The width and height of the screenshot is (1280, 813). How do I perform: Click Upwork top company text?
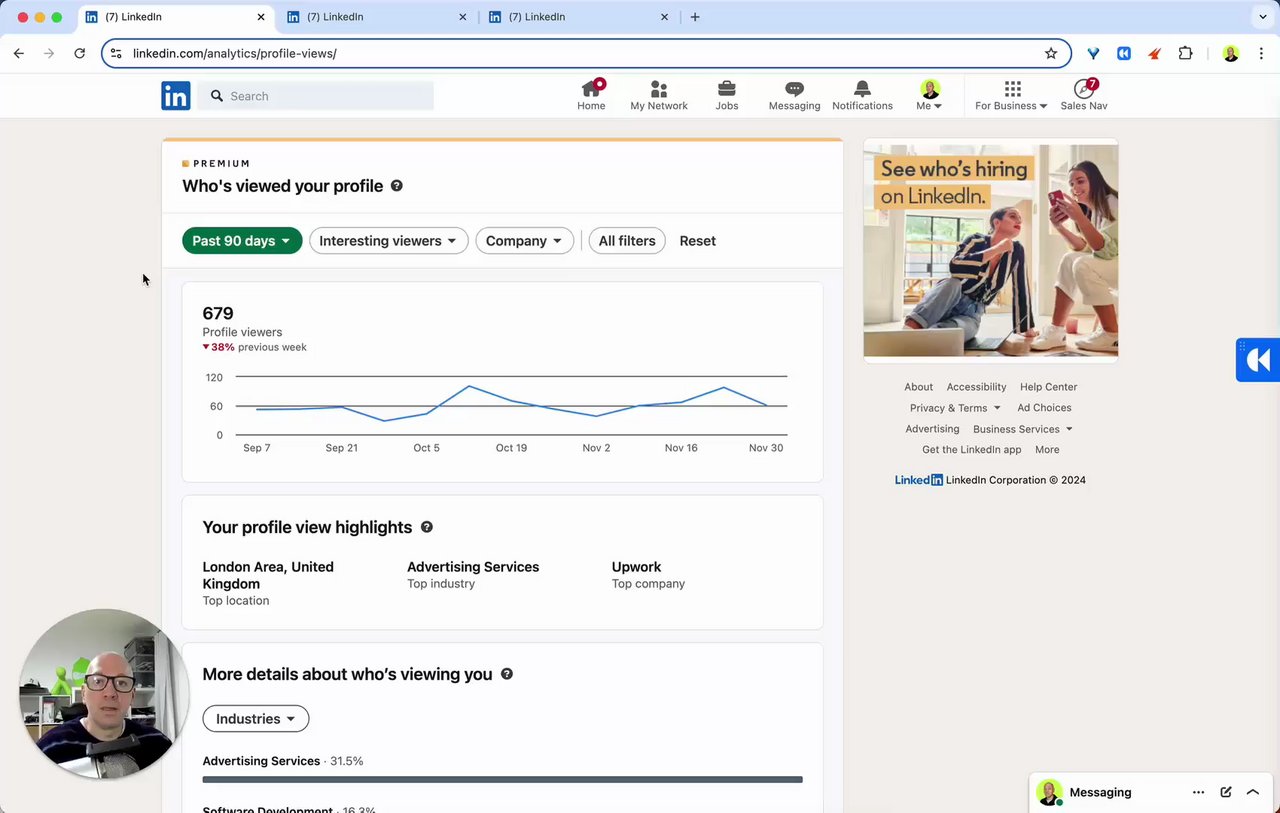point(637,567)
